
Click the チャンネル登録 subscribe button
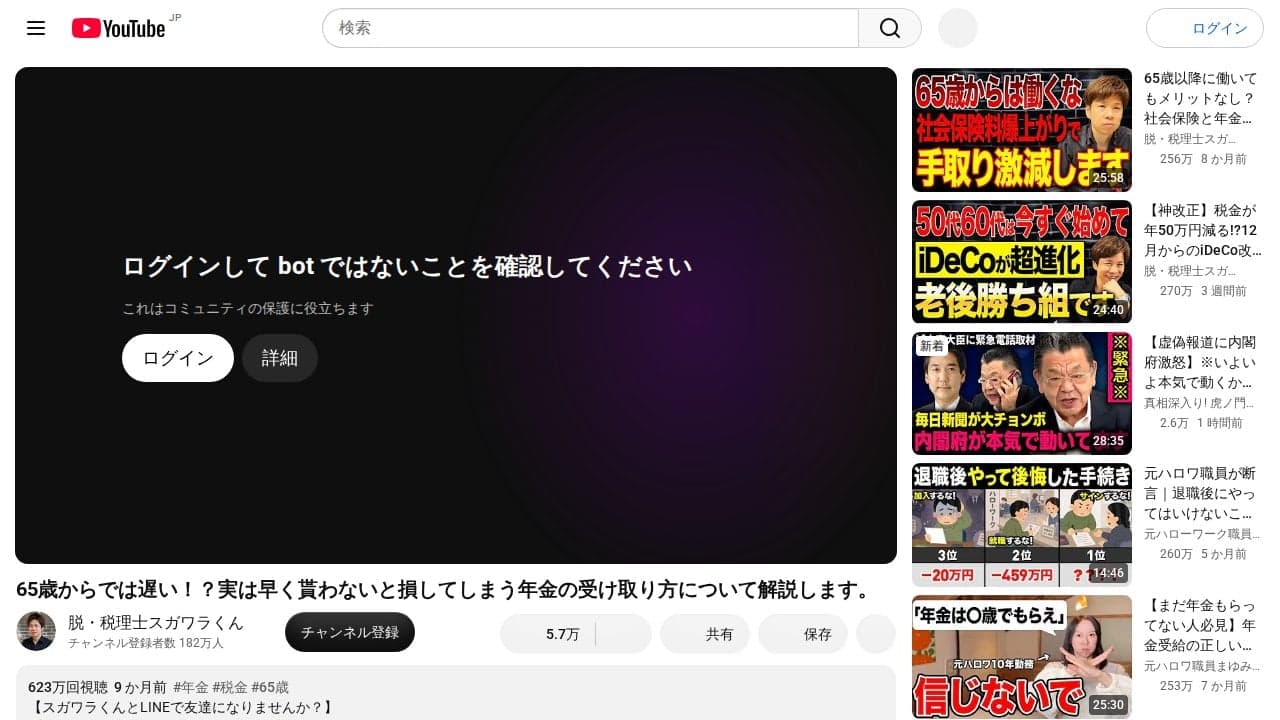pos(350,632)
